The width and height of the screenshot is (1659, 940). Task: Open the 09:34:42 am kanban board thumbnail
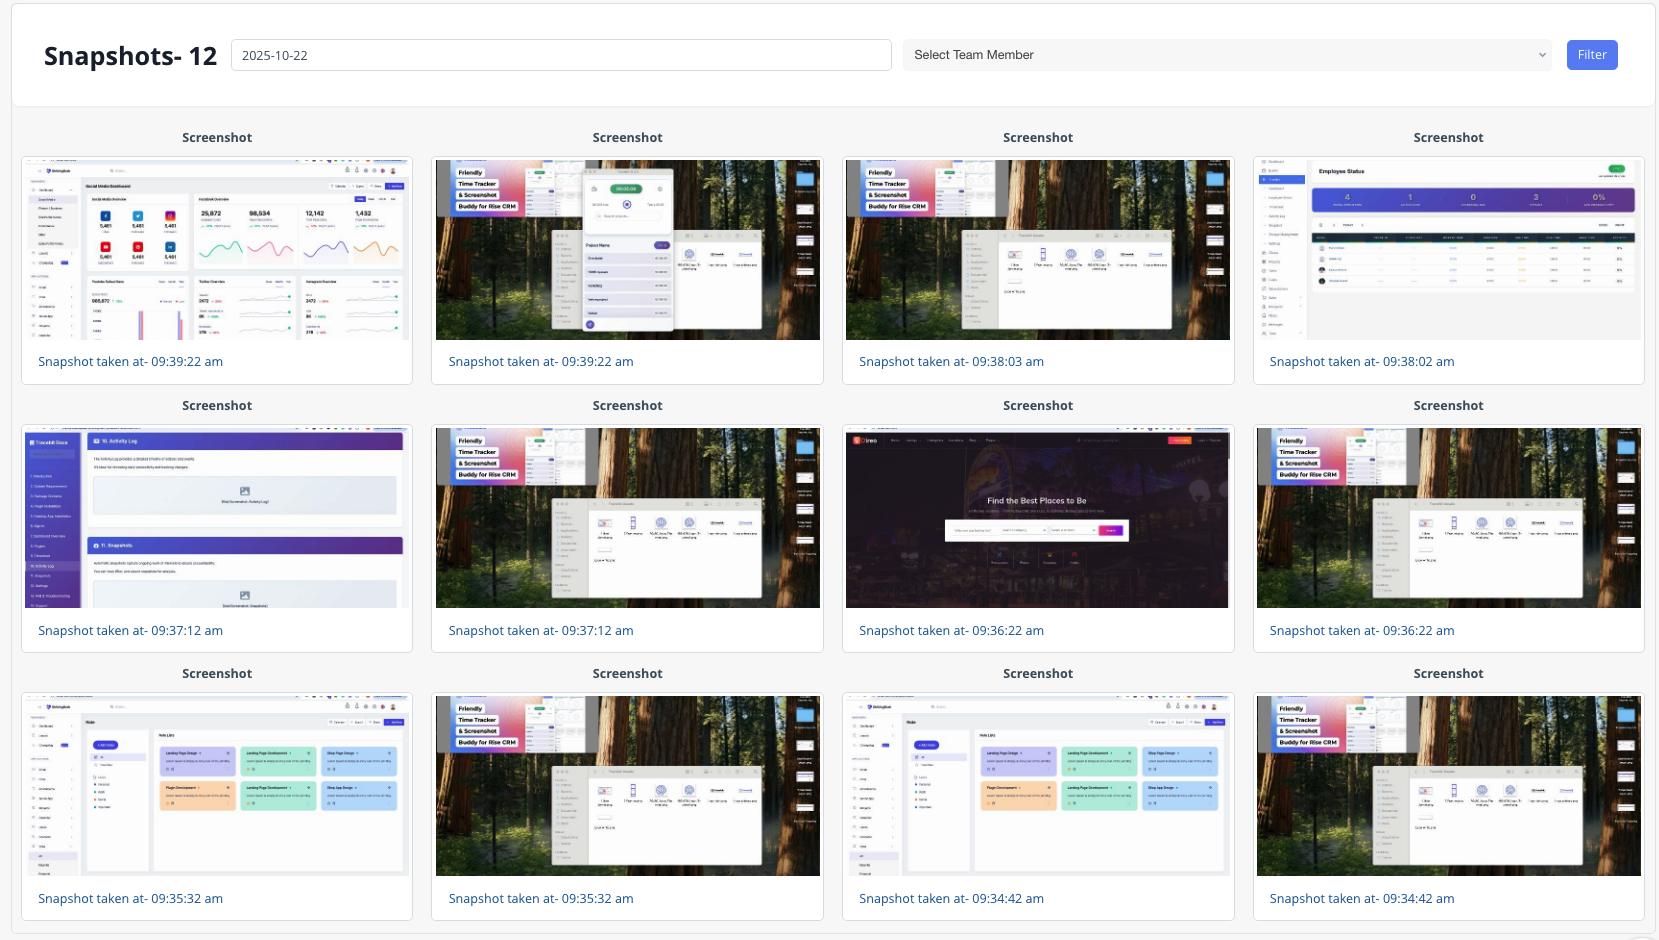1037,785
